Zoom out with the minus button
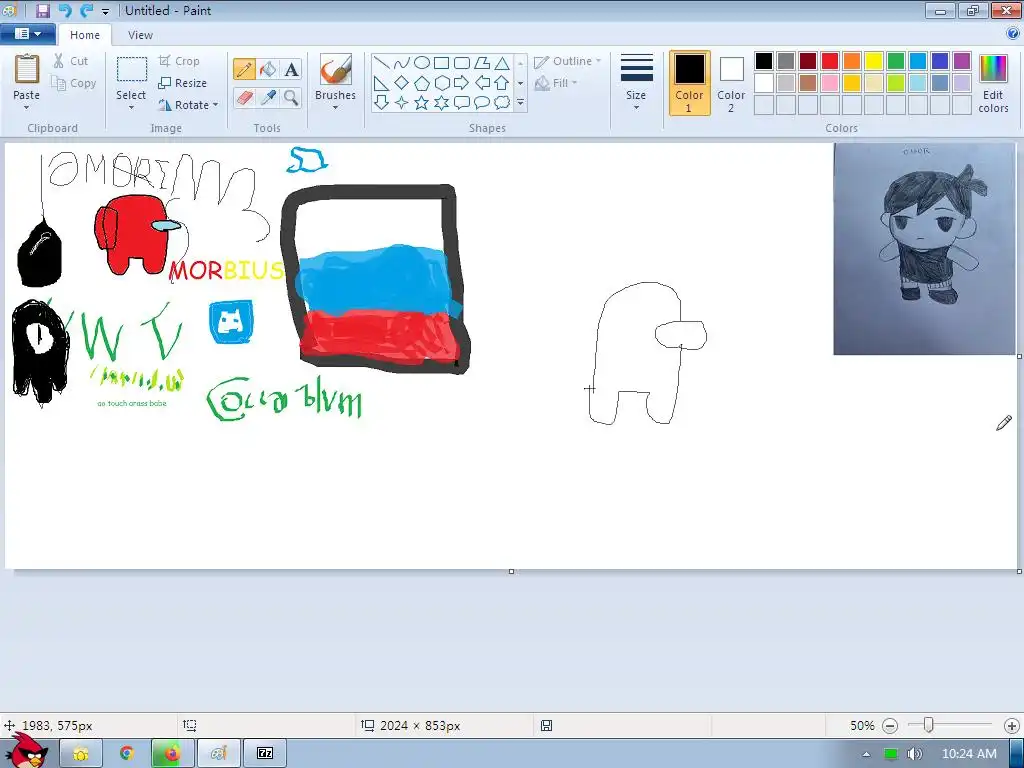Image resolution: width=1024 pixels, height=768 pixels. (890, 726)
